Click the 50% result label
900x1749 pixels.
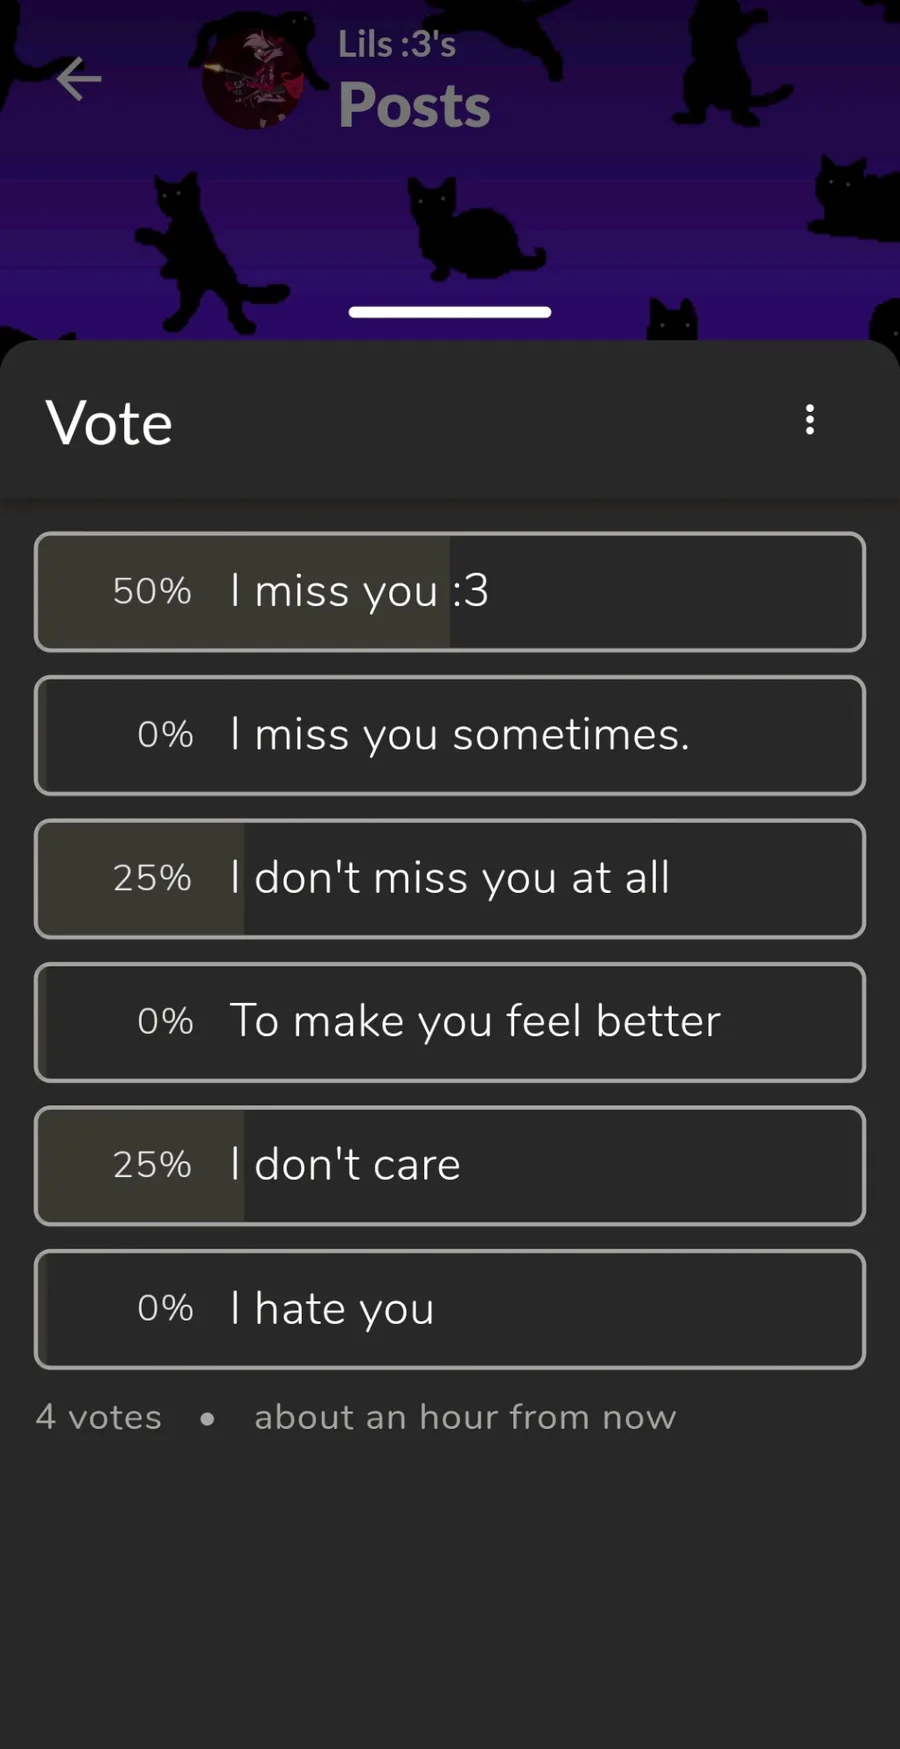pos(152,591)
